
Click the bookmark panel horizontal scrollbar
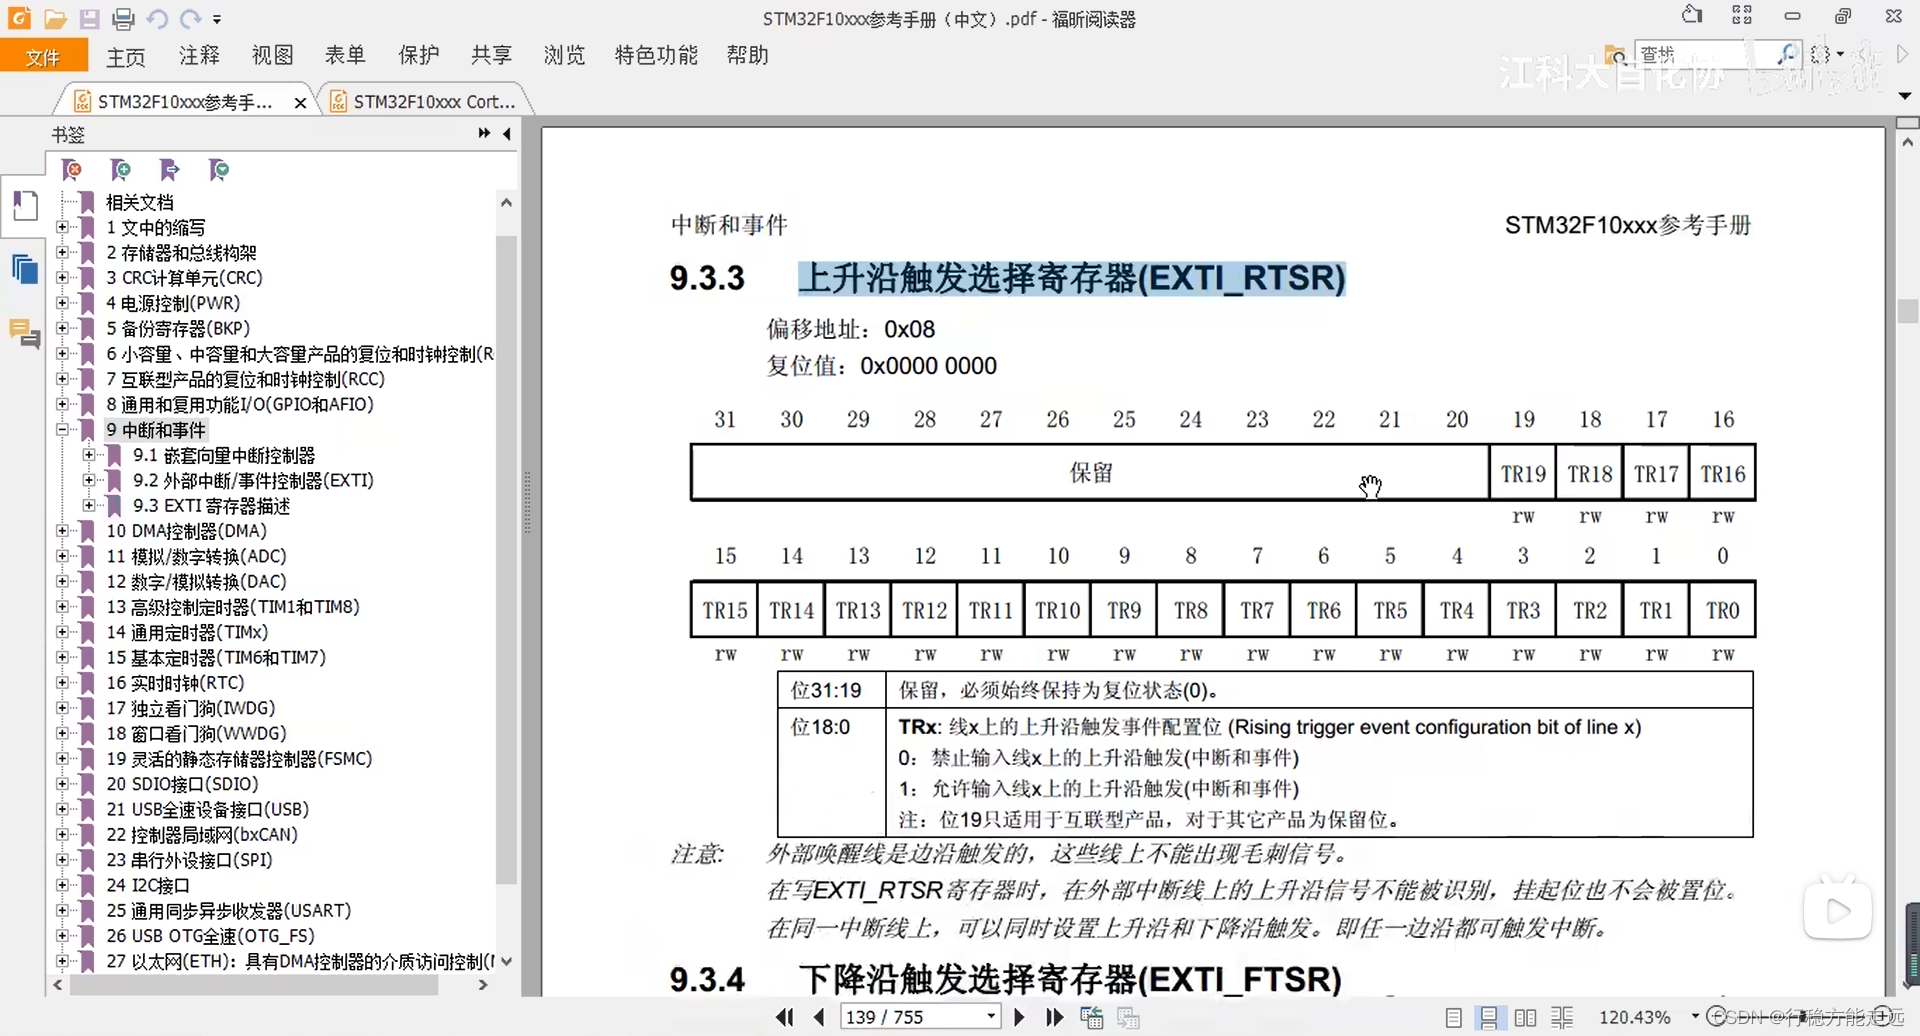click(x=254, y=985)
